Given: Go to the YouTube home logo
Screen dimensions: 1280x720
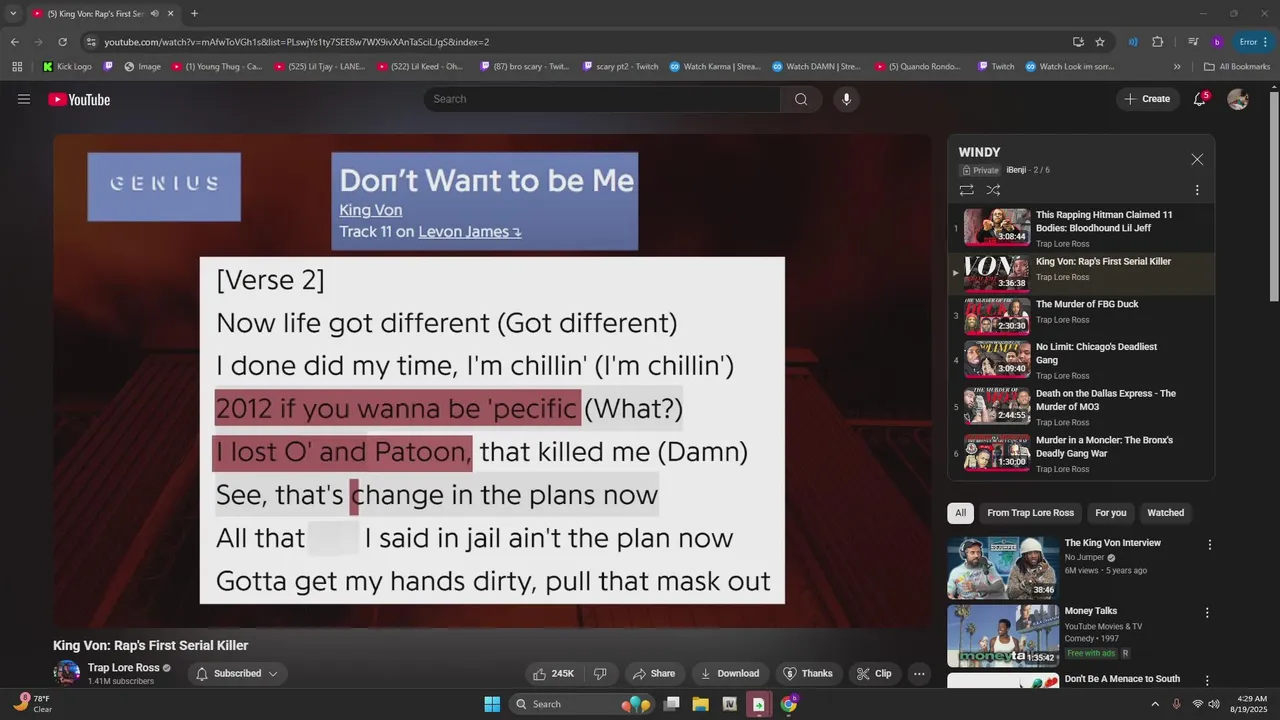Looking at the screenshot, I should 79,99.
